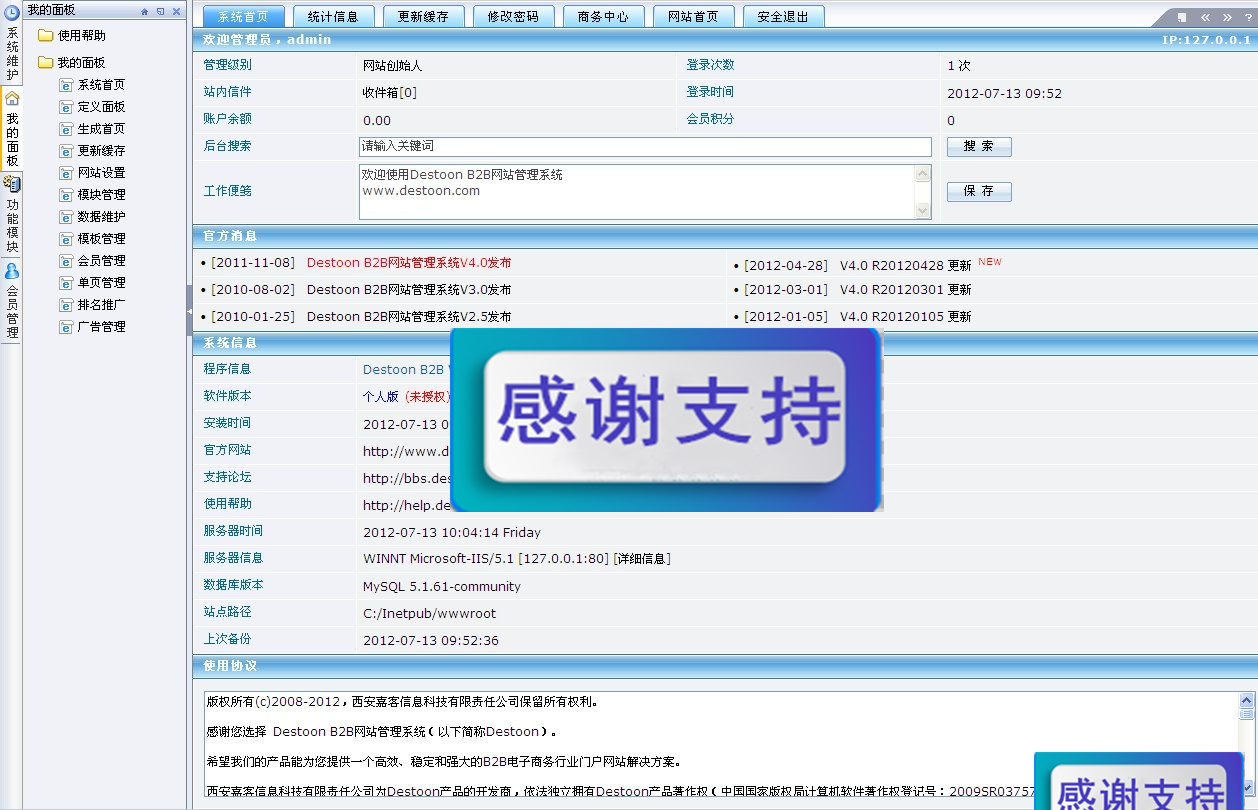The width and height of the screenshot is (1258, 810).
Task: Switch to the 系统首页 top tab
Action: (x=243, y=17)
